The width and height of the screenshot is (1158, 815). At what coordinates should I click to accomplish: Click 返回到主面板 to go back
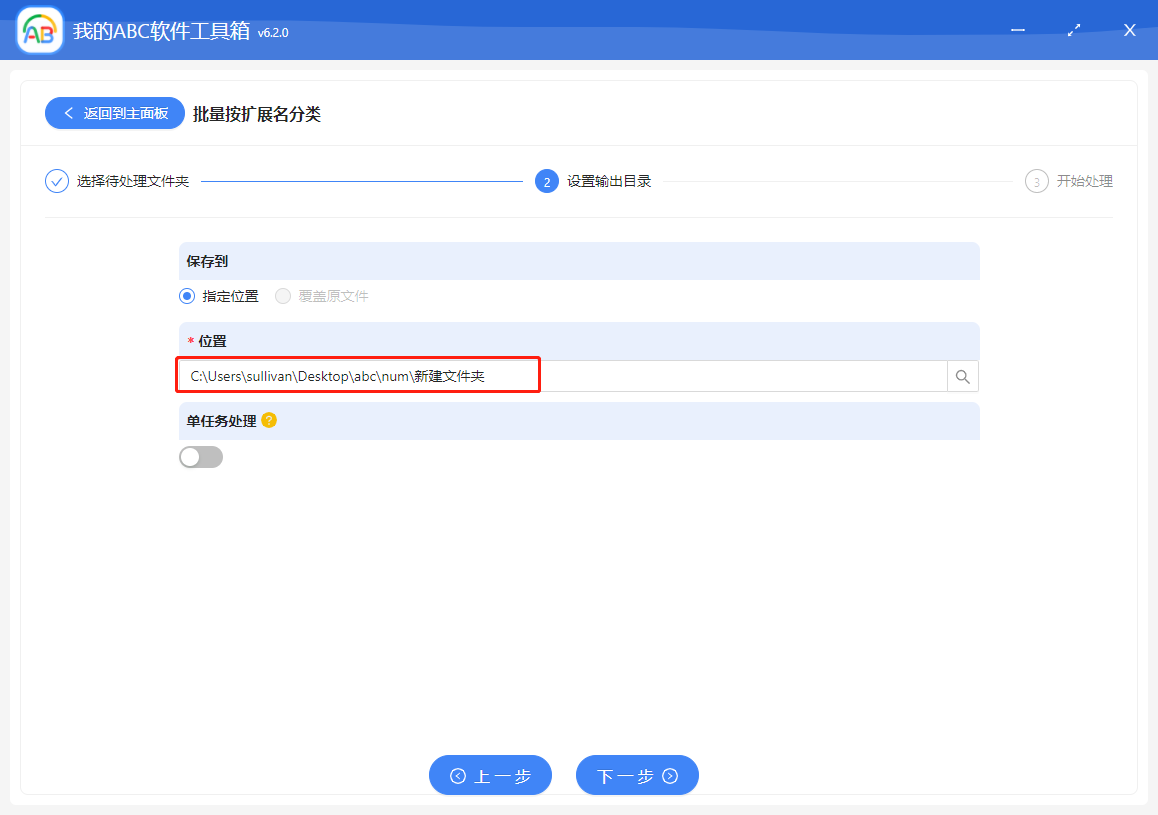[115, 112]
